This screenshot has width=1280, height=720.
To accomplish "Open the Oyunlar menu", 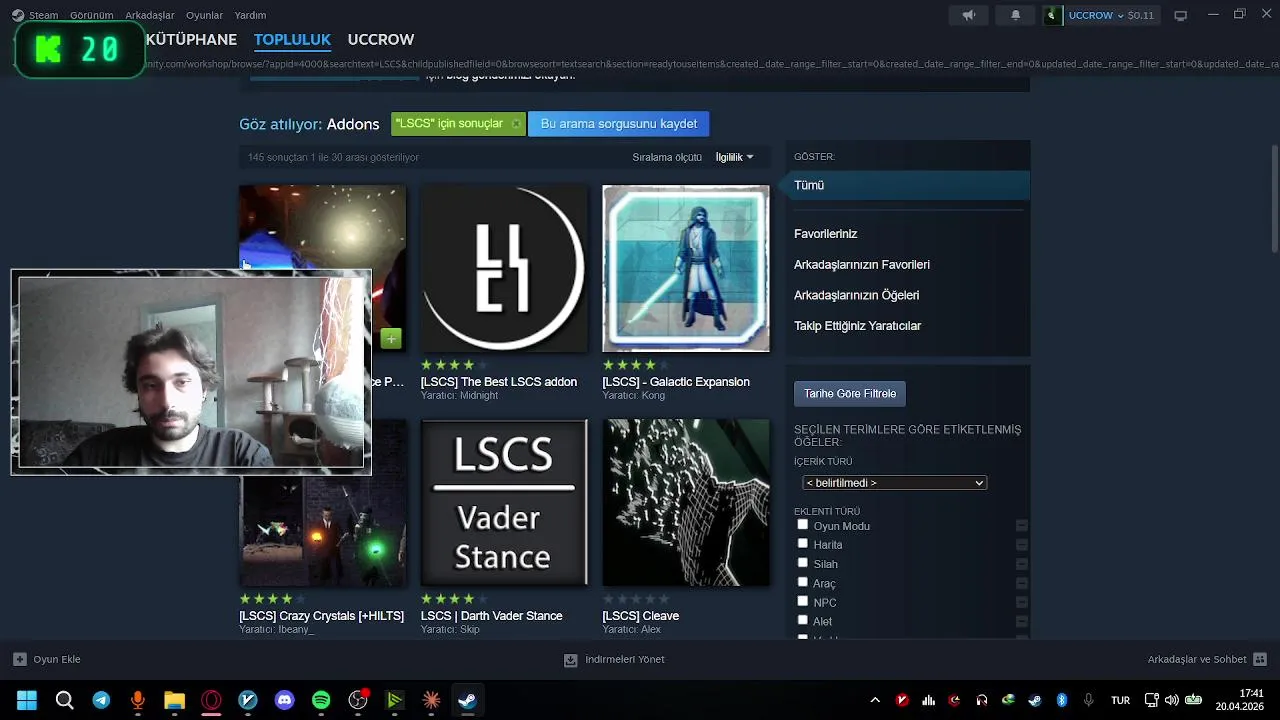I will [205, 15].
